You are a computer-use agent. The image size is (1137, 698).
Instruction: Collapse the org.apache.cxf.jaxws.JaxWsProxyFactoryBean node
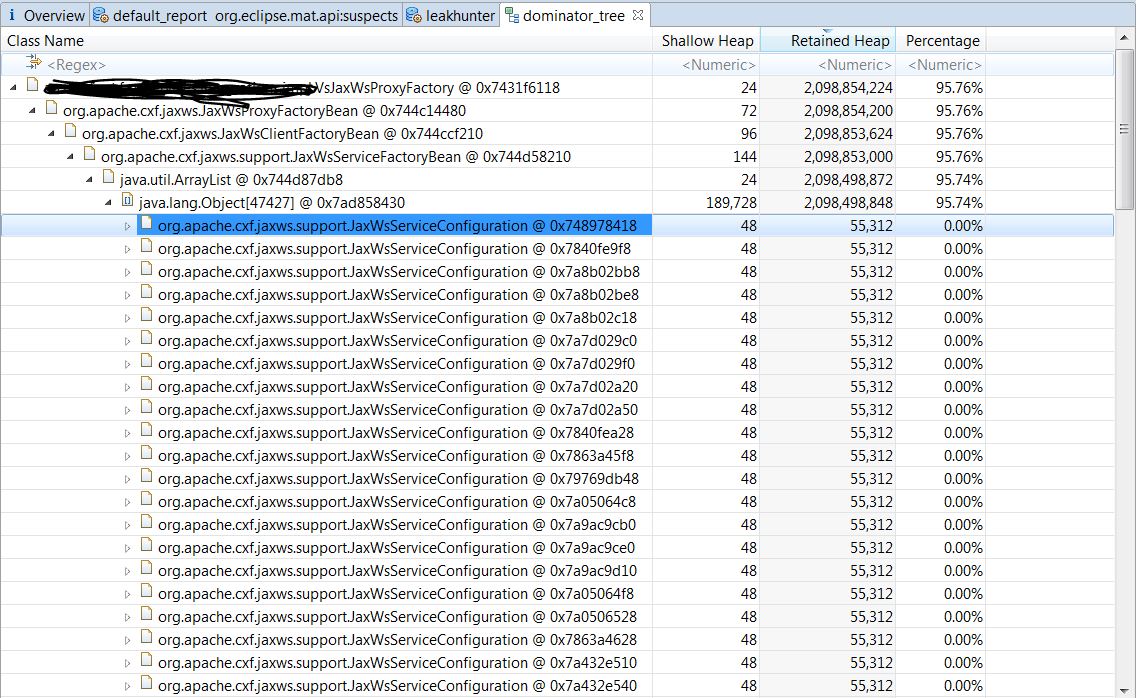point(32,110)
